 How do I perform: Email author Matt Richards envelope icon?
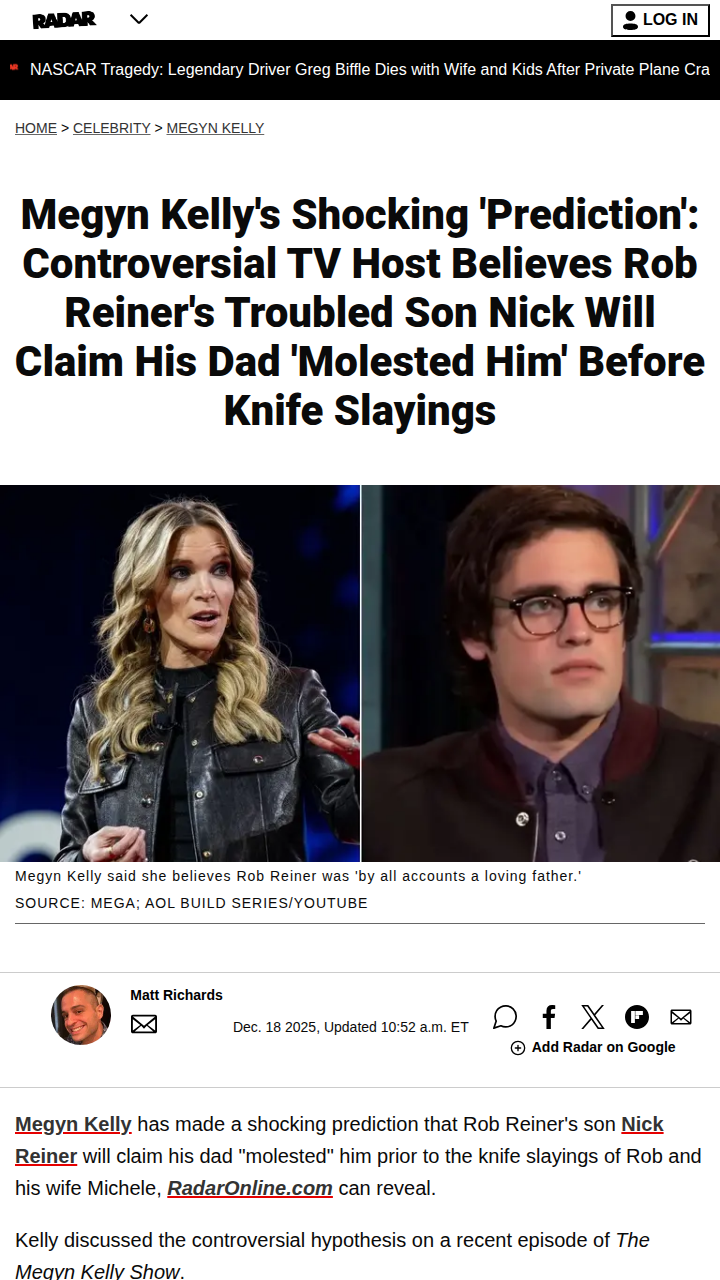(144, 1024)
